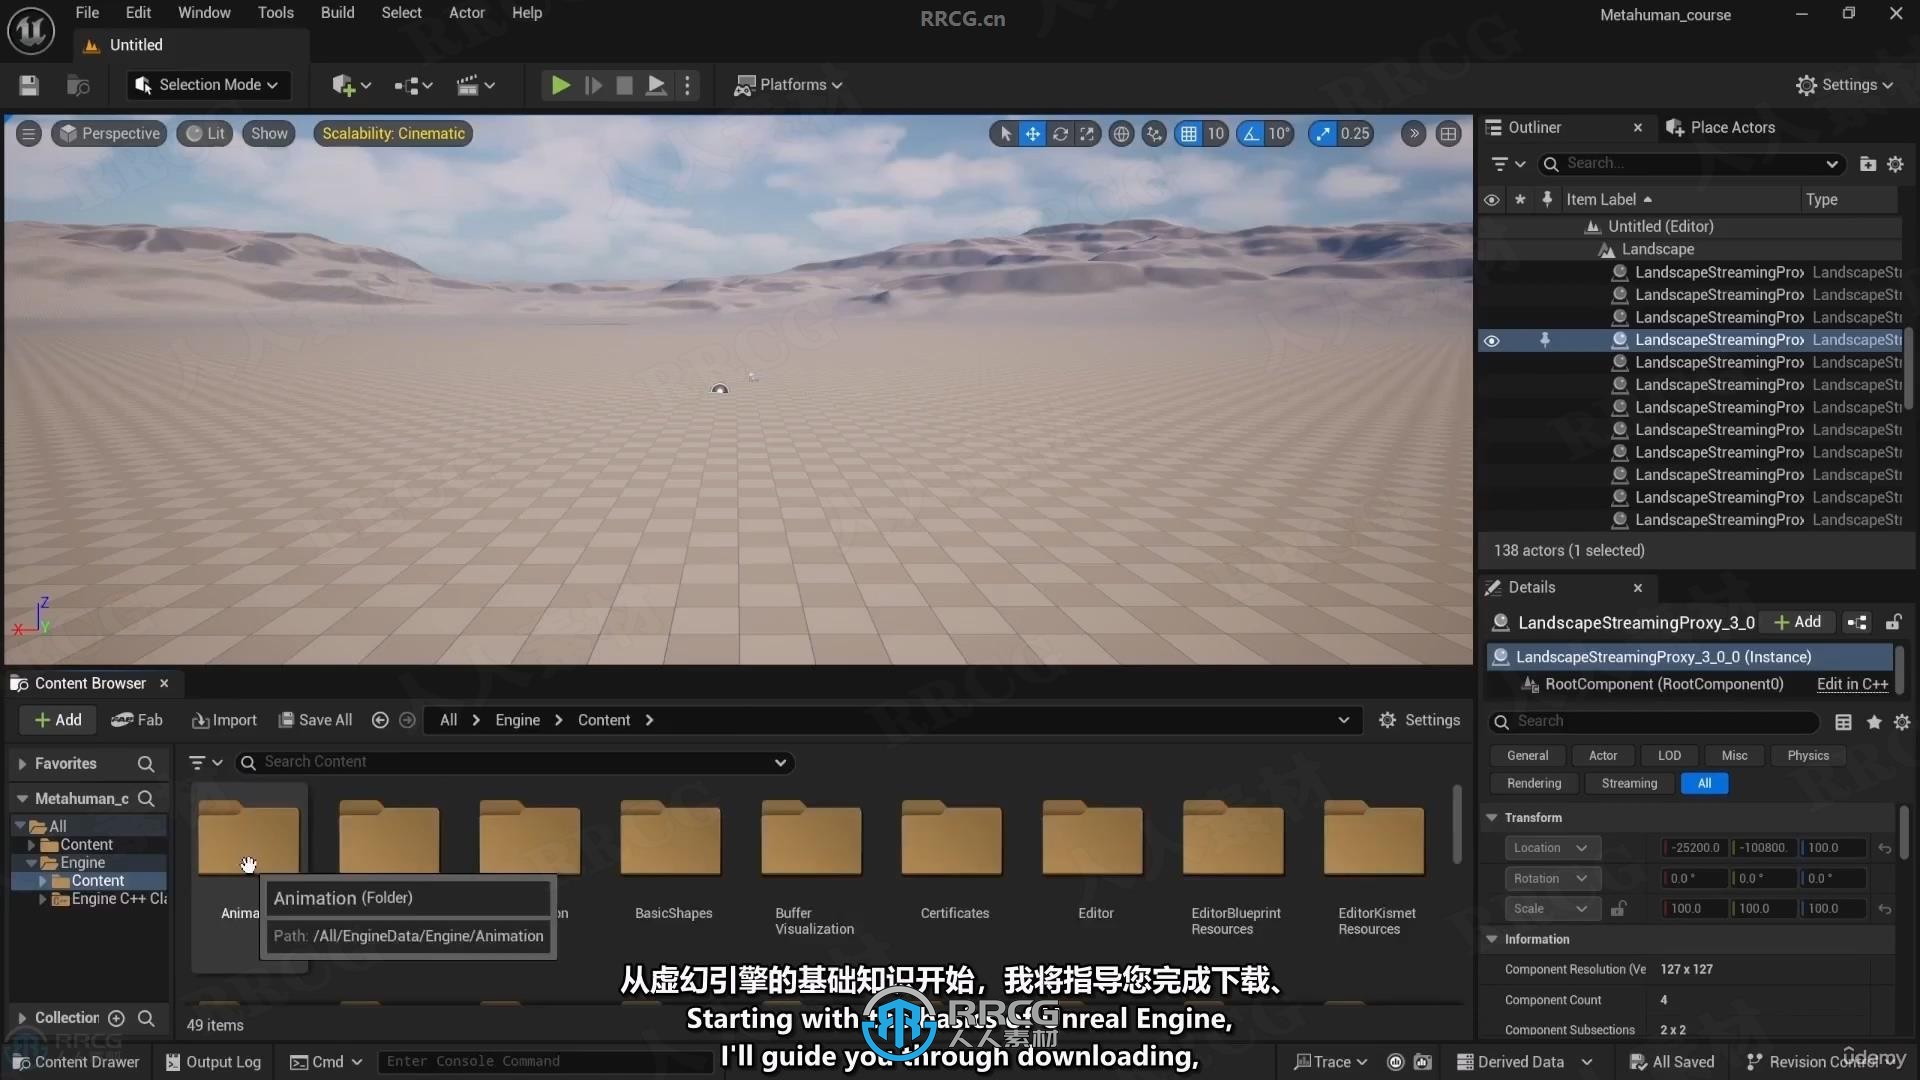Open the viewport Show menu

pos(269,133)
